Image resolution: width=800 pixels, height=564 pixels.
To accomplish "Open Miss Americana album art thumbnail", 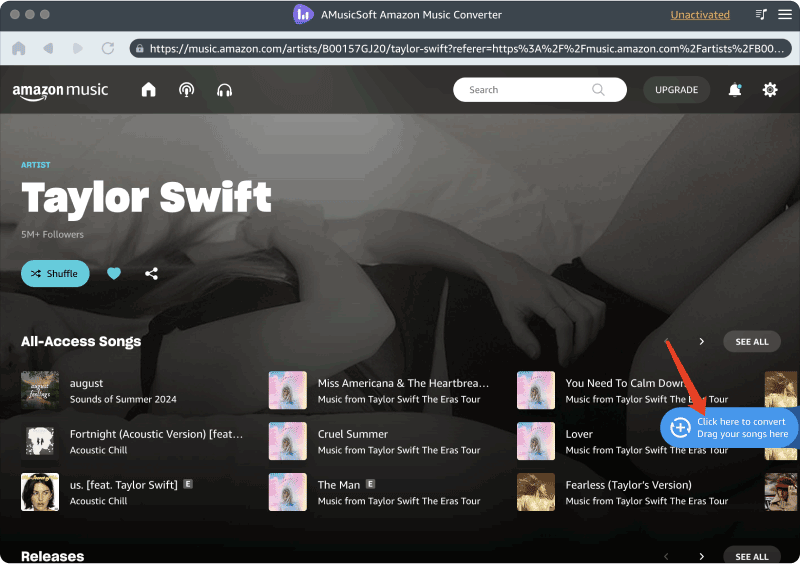I will [288, 390].
